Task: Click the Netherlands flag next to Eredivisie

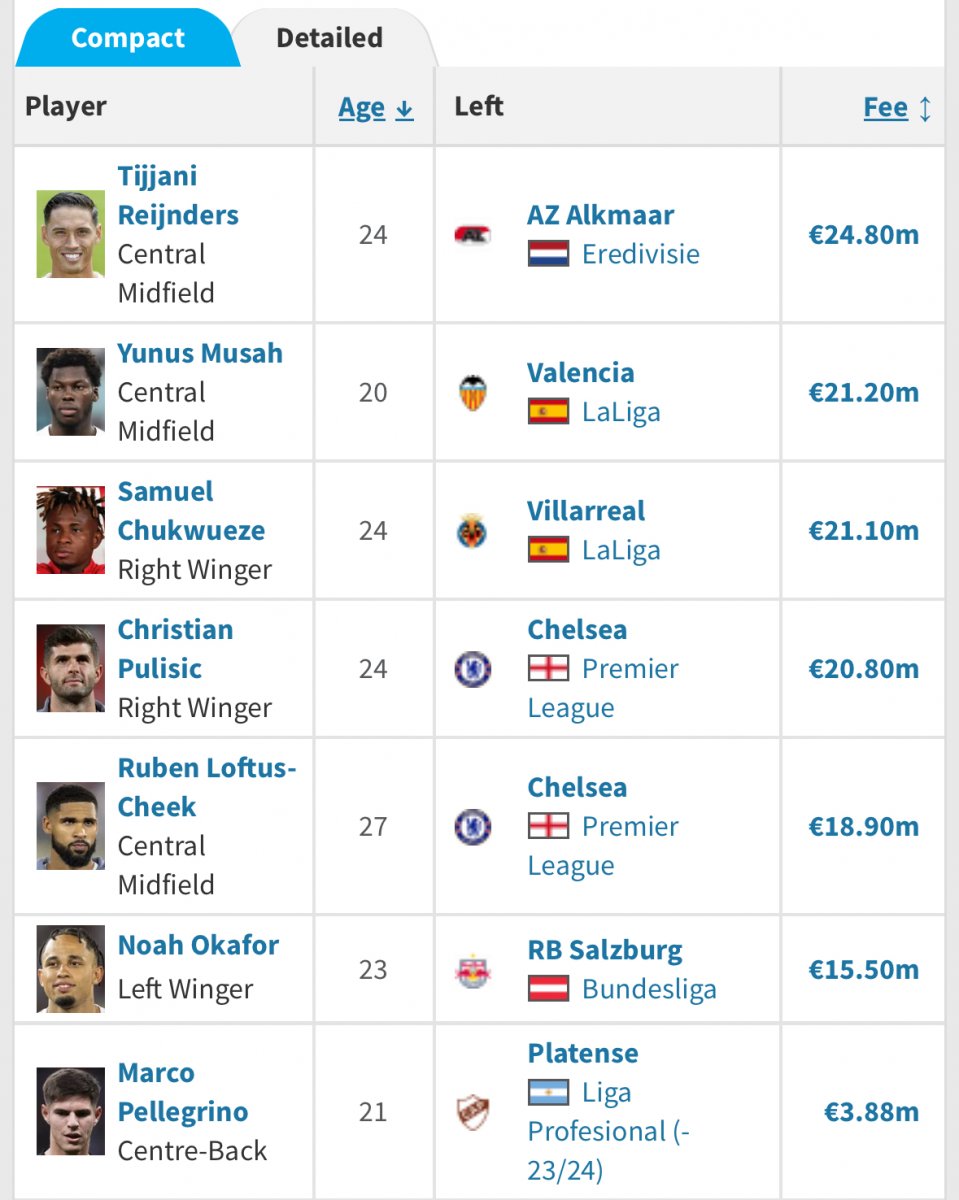Action: coord(548,253)
